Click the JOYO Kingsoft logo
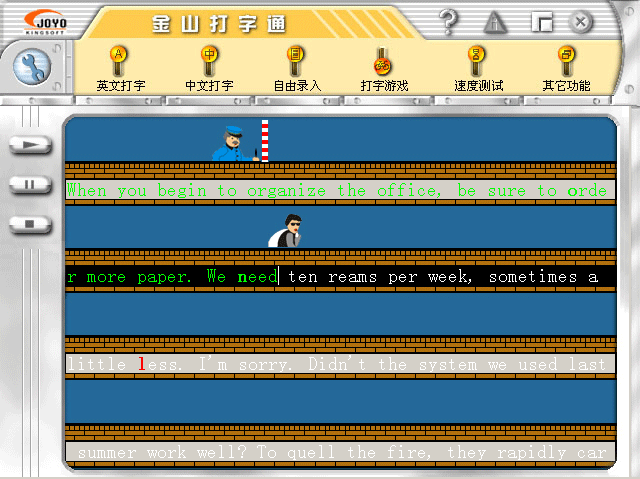640x479 pixels. (46, 22)
